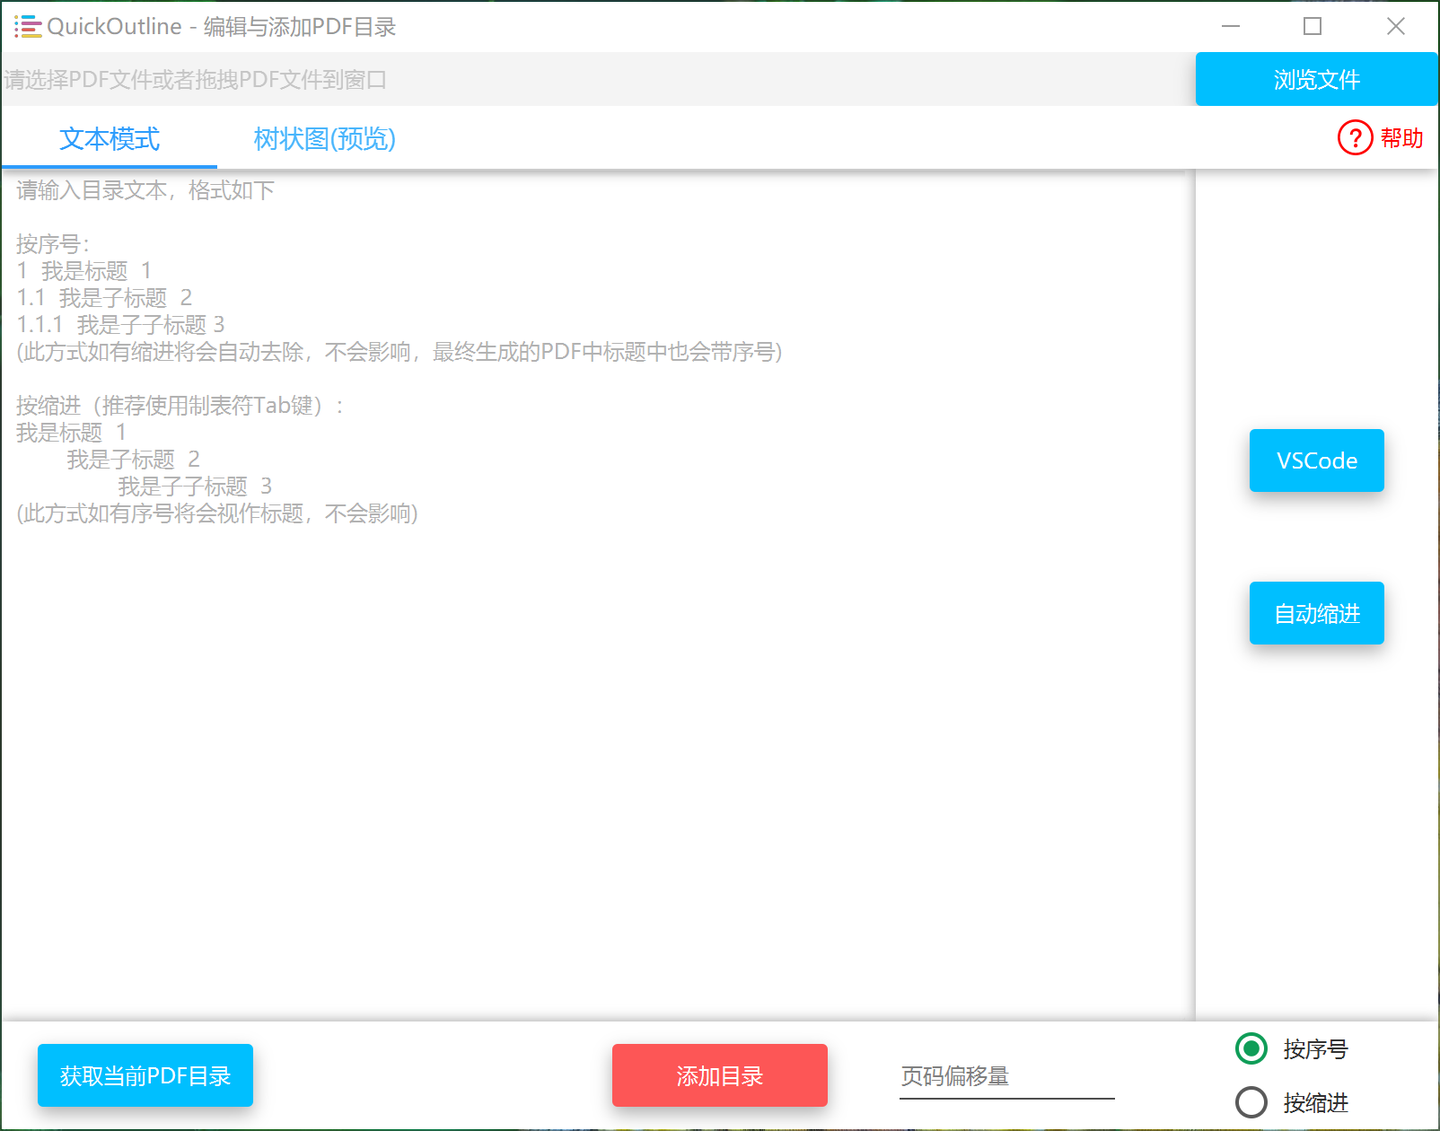
Task: Click the QuickOutline colorful outline logo icon
Action: pos(27,27)
